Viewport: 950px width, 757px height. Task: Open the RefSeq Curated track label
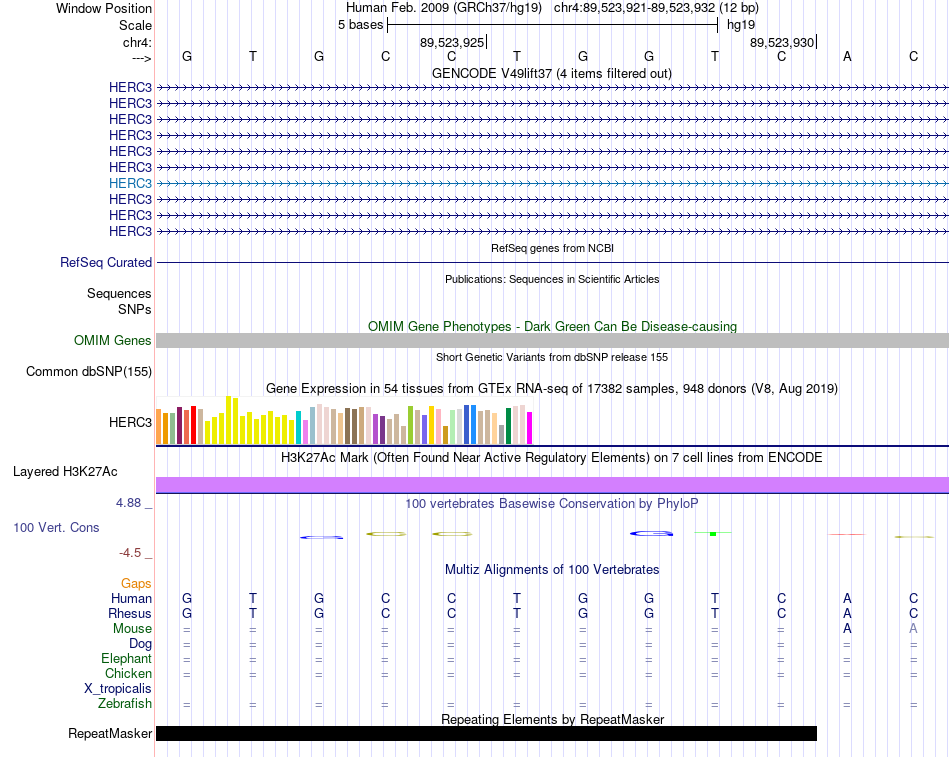pyautogui.click(x=106, y=262)
